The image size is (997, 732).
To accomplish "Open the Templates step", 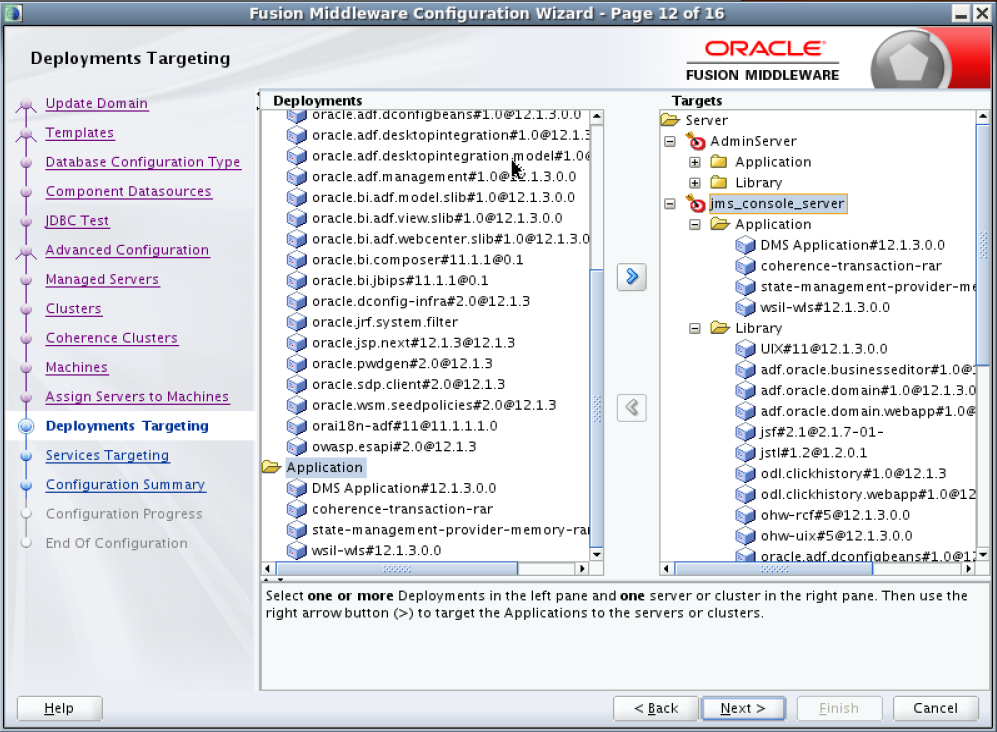I will point(79,132).
